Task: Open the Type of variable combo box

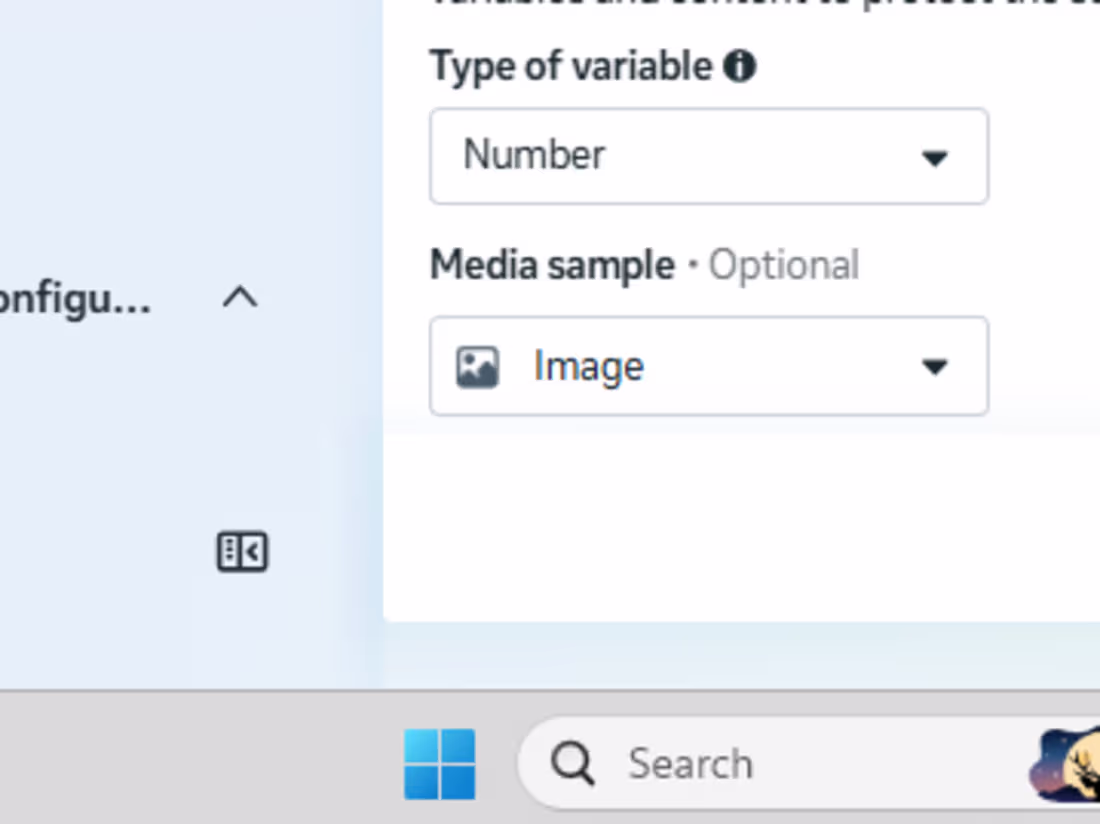Action: (709, 156)
